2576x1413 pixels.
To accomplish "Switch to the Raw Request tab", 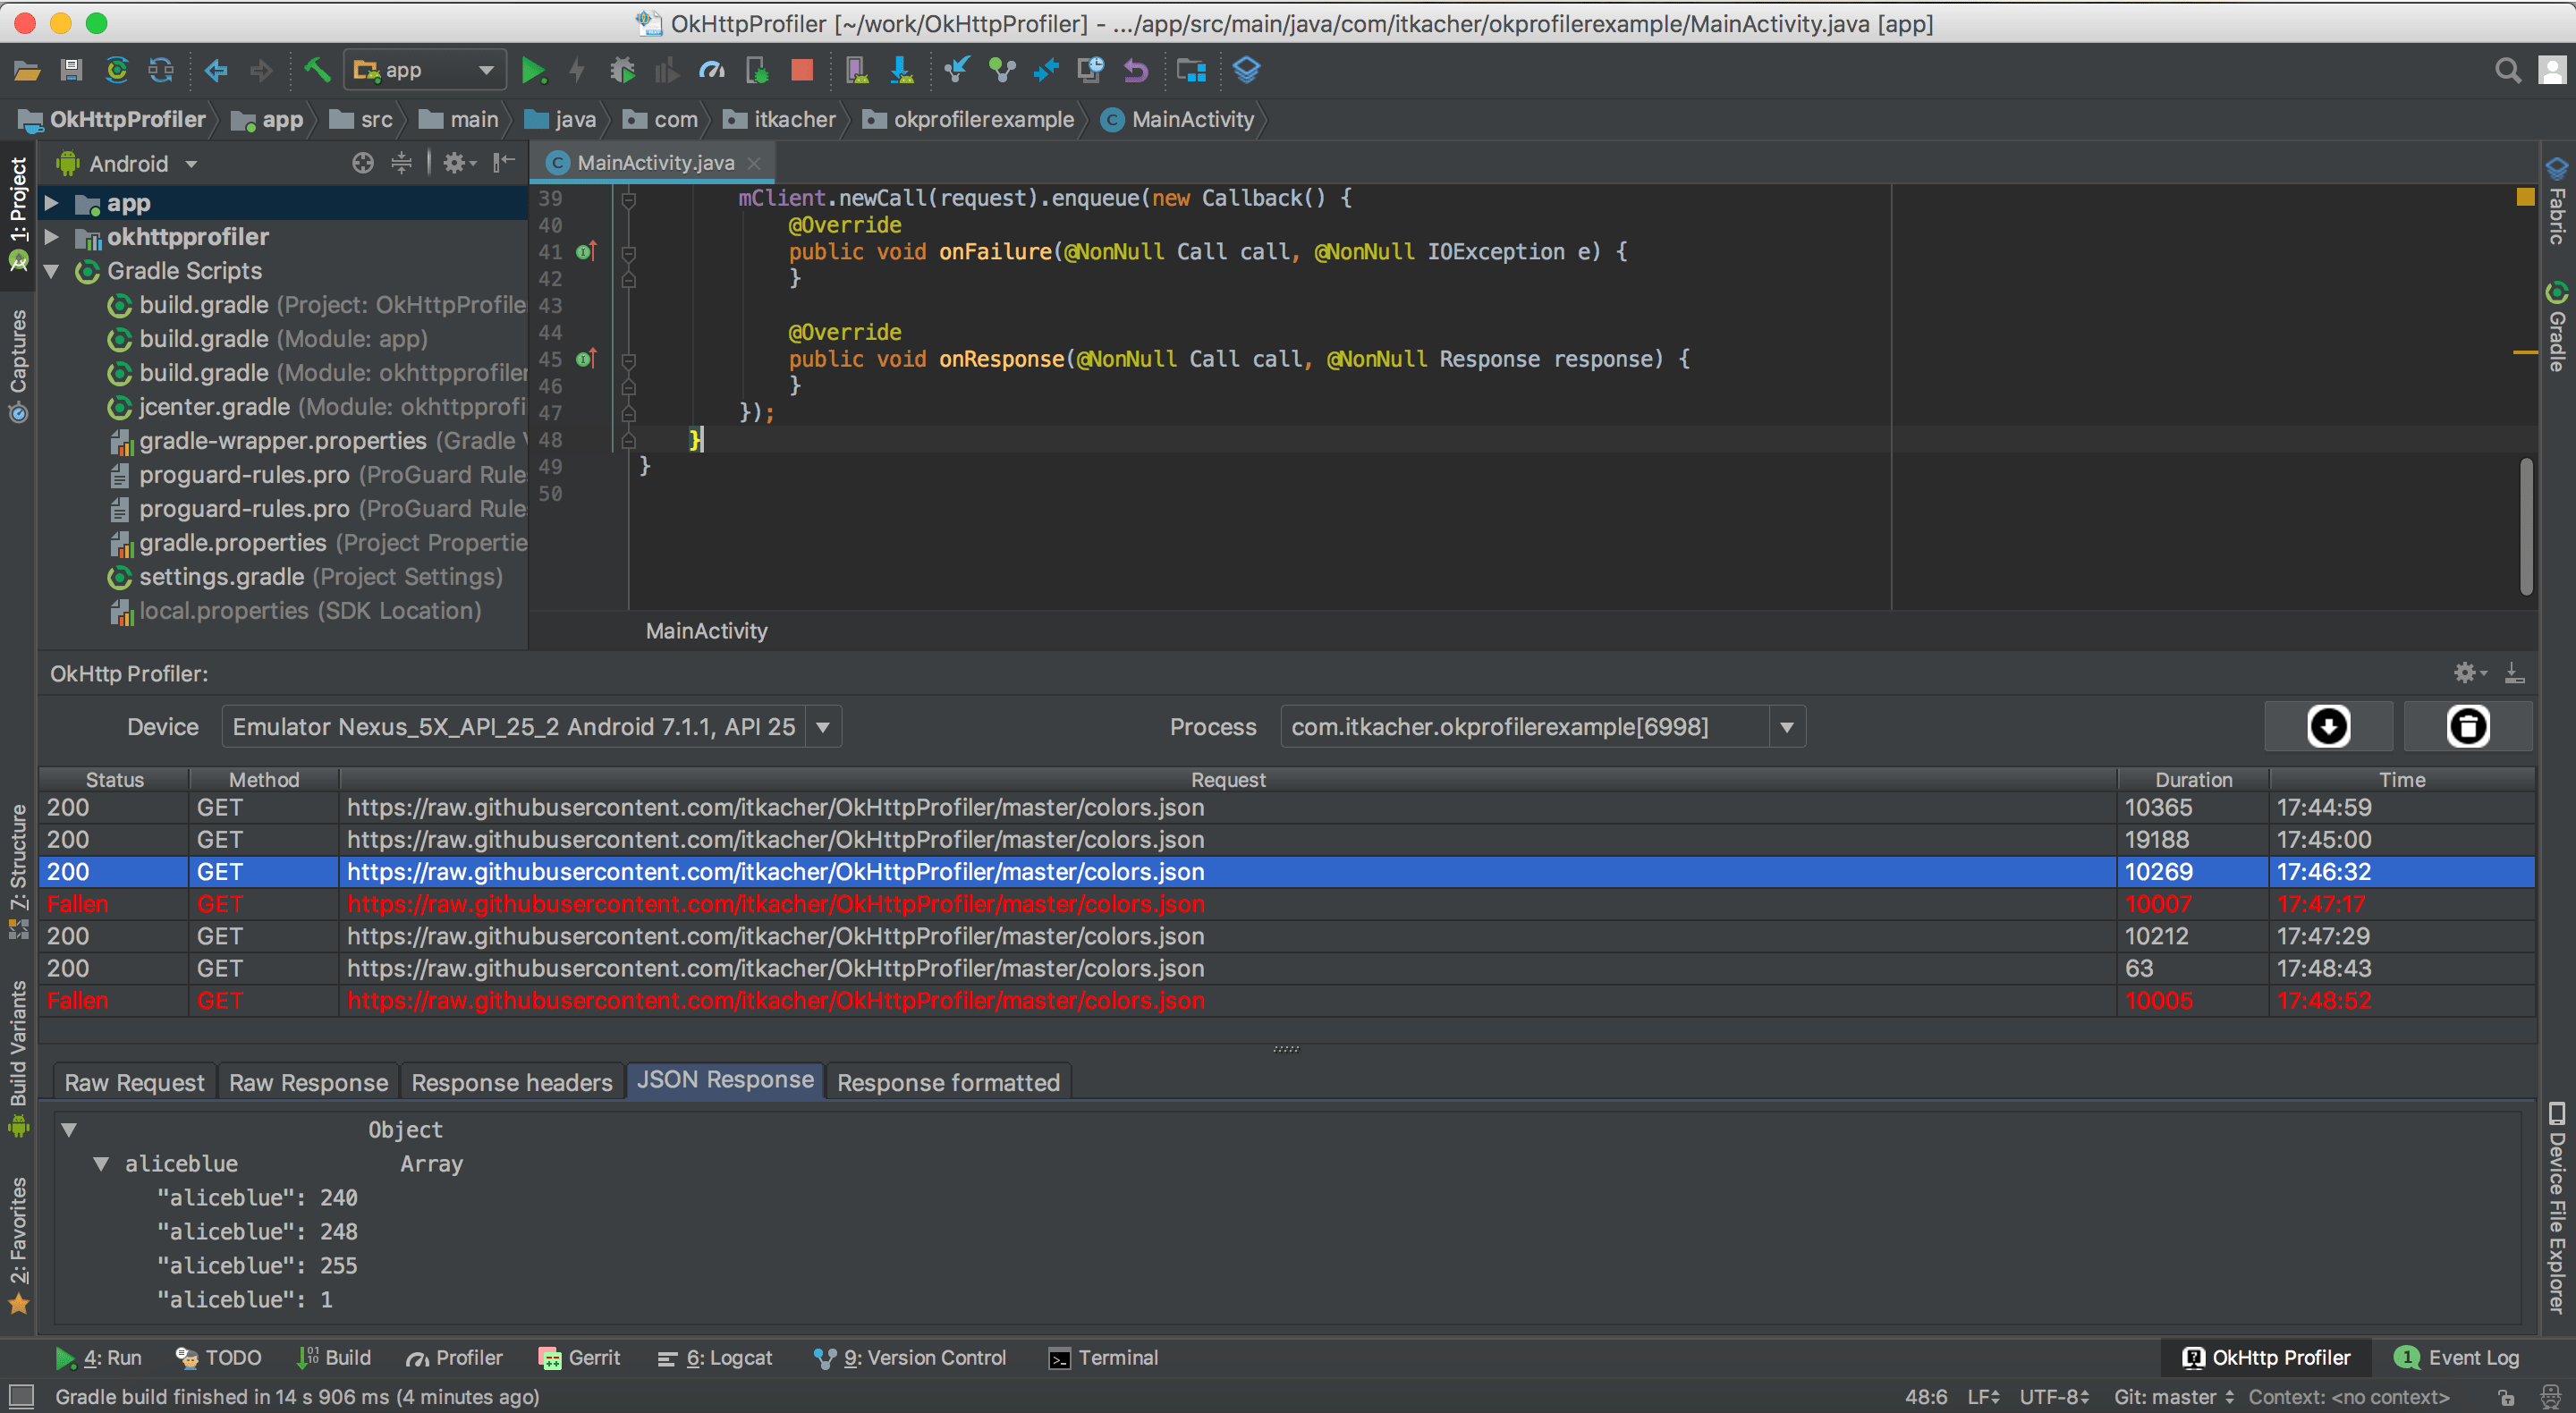I will pyautogui.click(x=135, y=1082).
